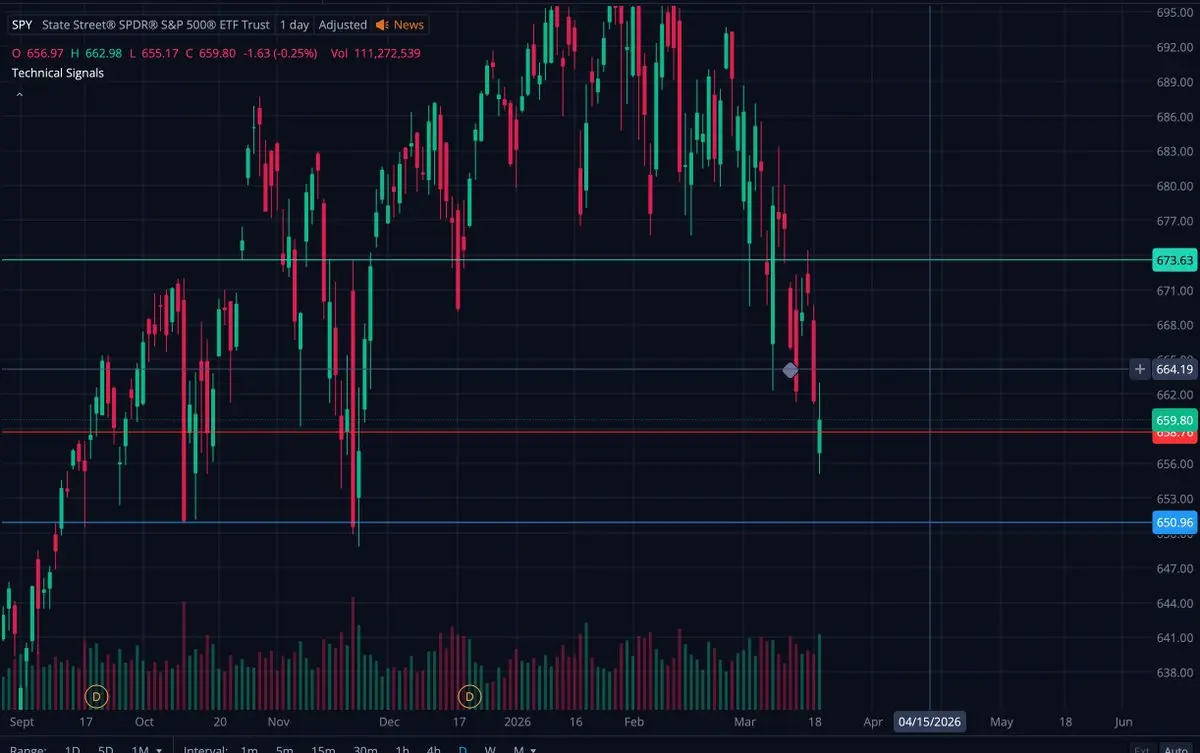This screenshot has height=753, width=1200.
Task: Click the plus button beside 664.19
Action: pyautogui.click(x=1139, y=370)
